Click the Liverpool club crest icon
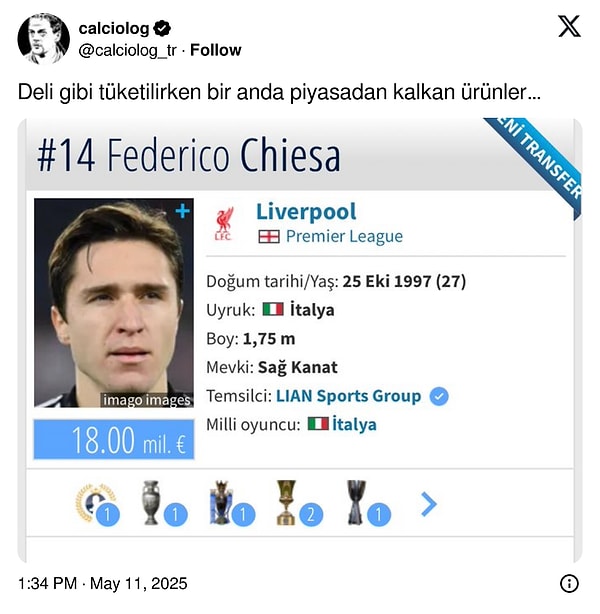Screen dimensions: 600x614 tap(224, 224)
